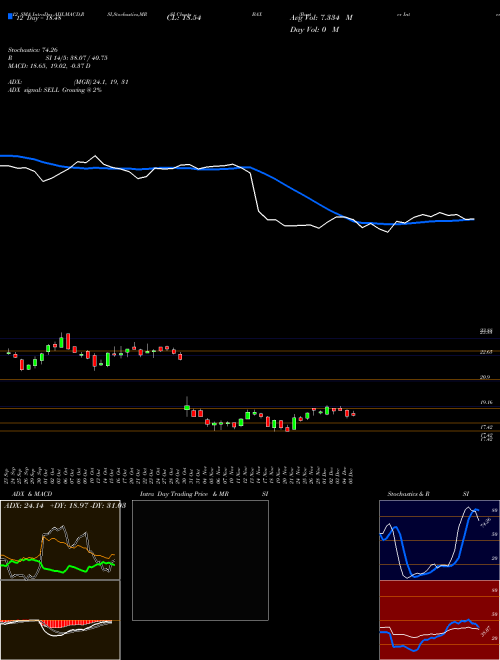Click the white closing price line in main chart
Screen dimensions: 500x660
point(255,192)
